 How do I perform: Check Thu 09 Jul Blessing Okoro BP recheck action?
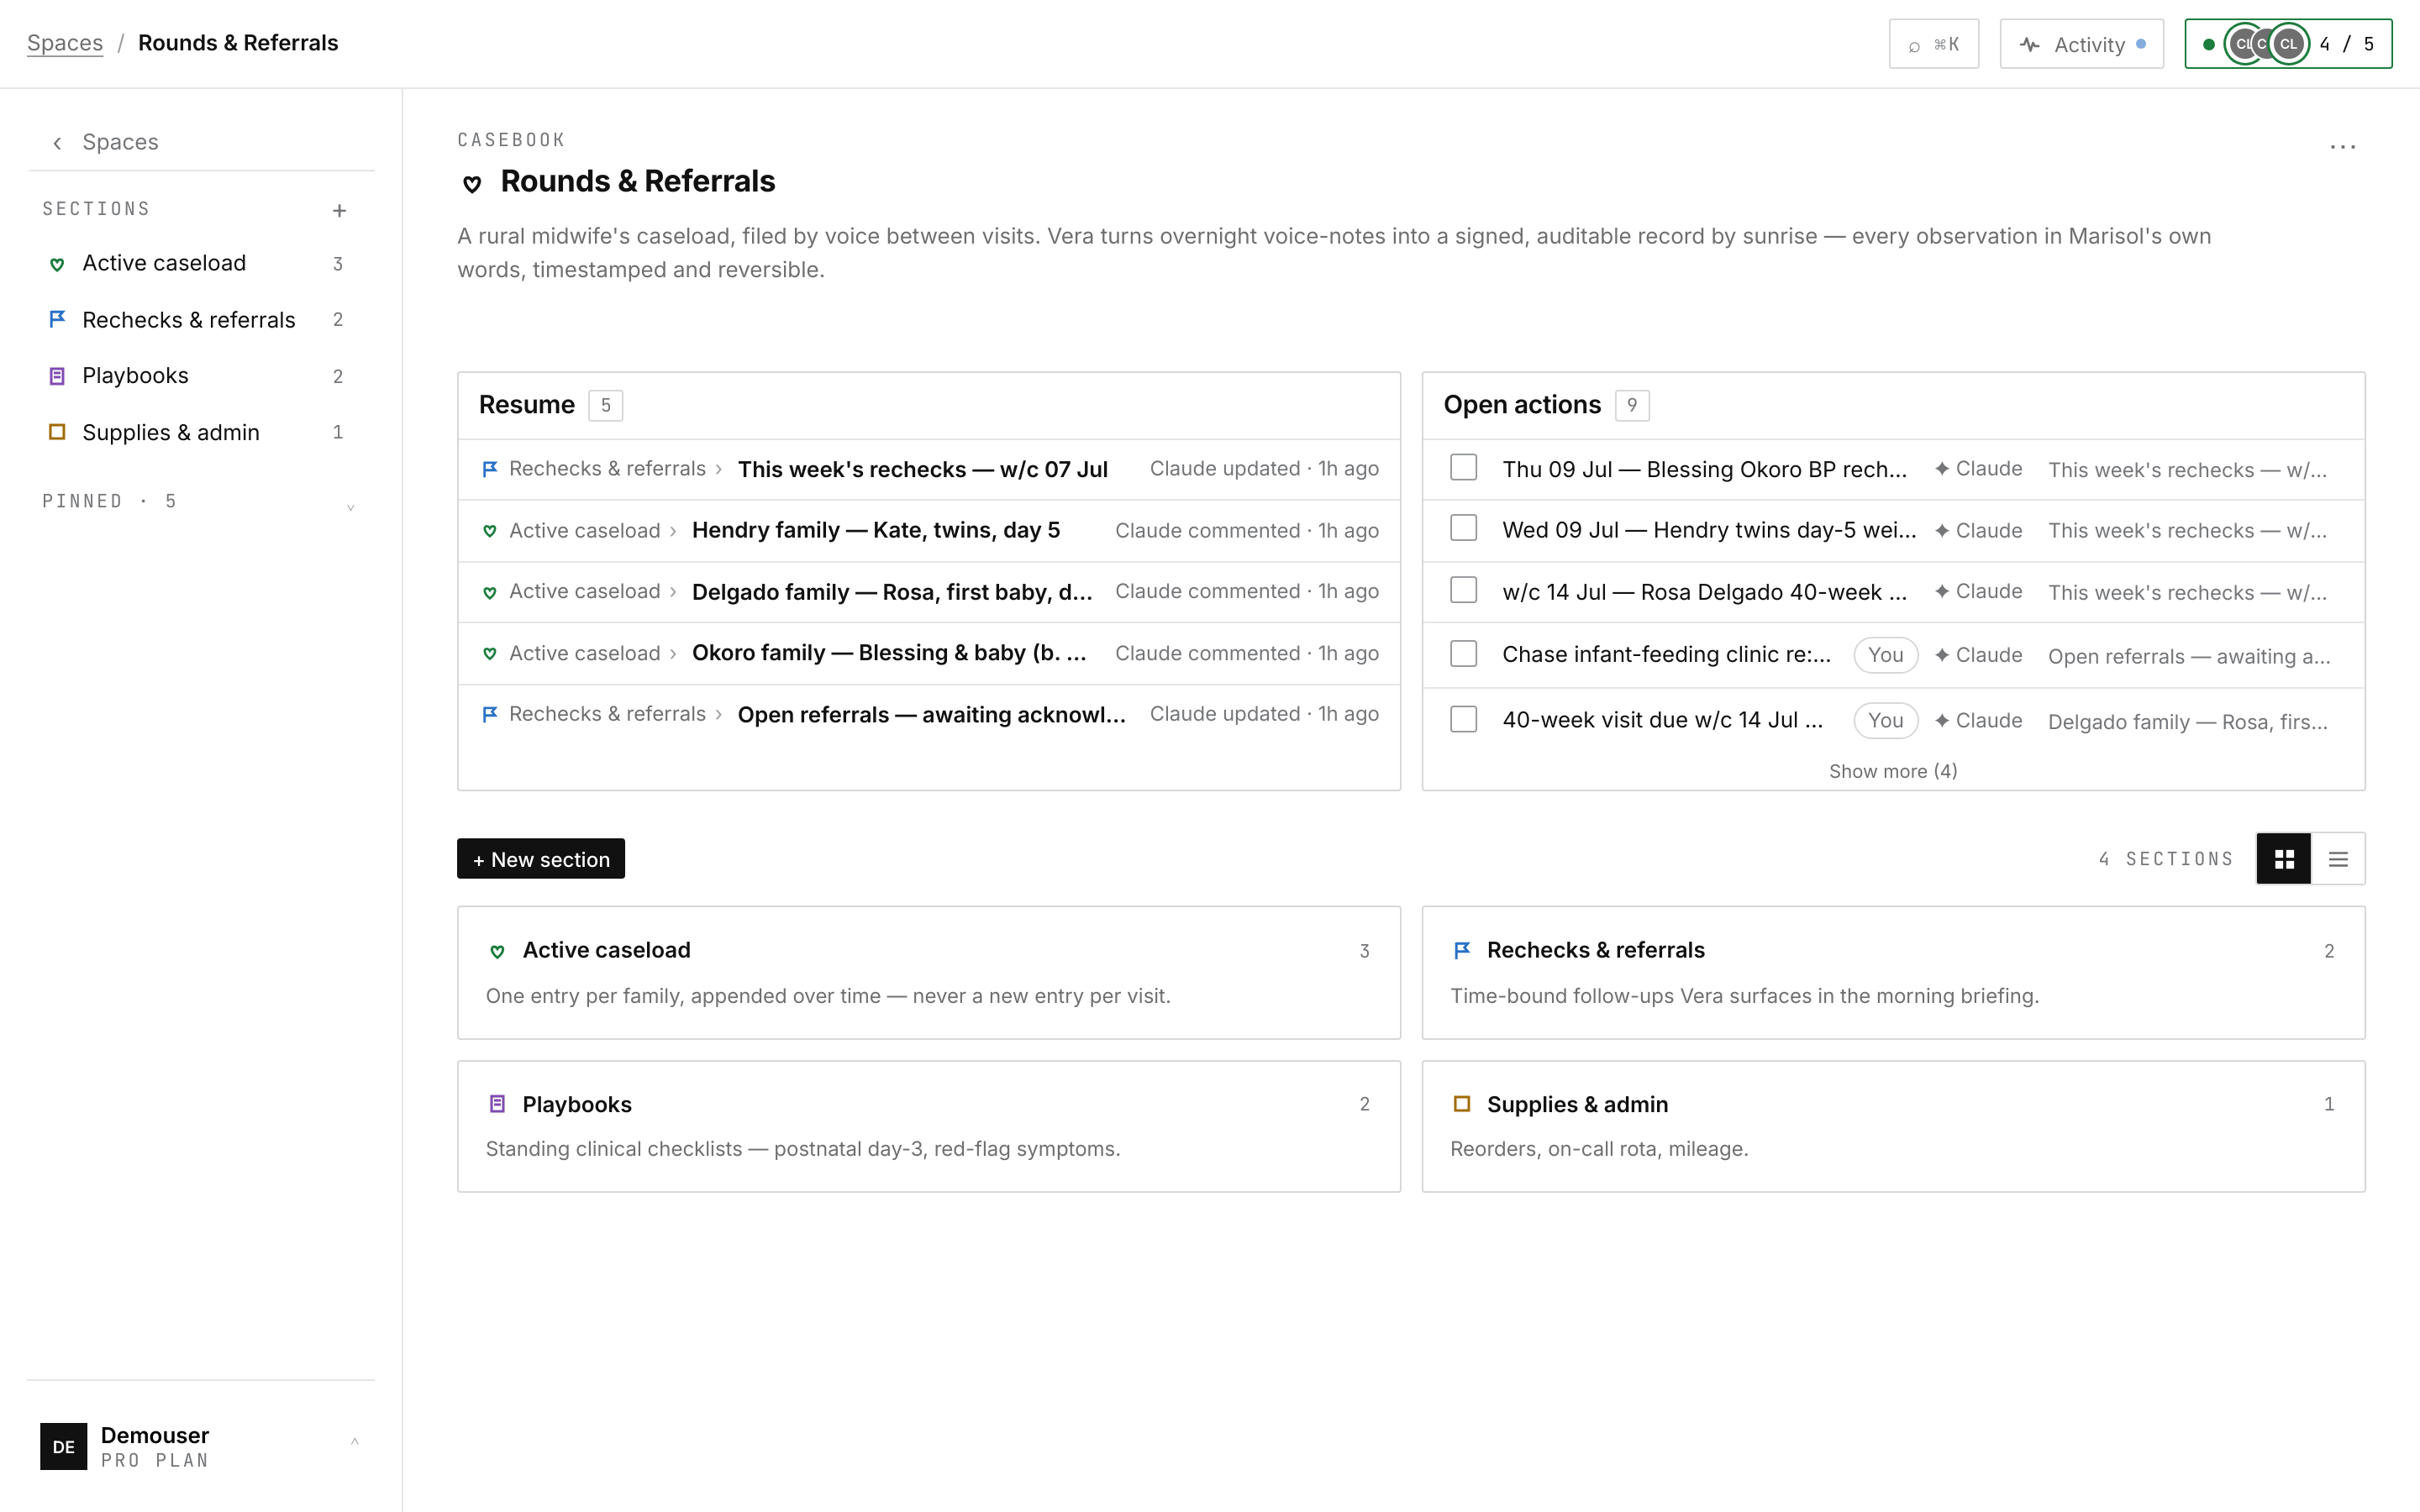(x=1463, y=467)
